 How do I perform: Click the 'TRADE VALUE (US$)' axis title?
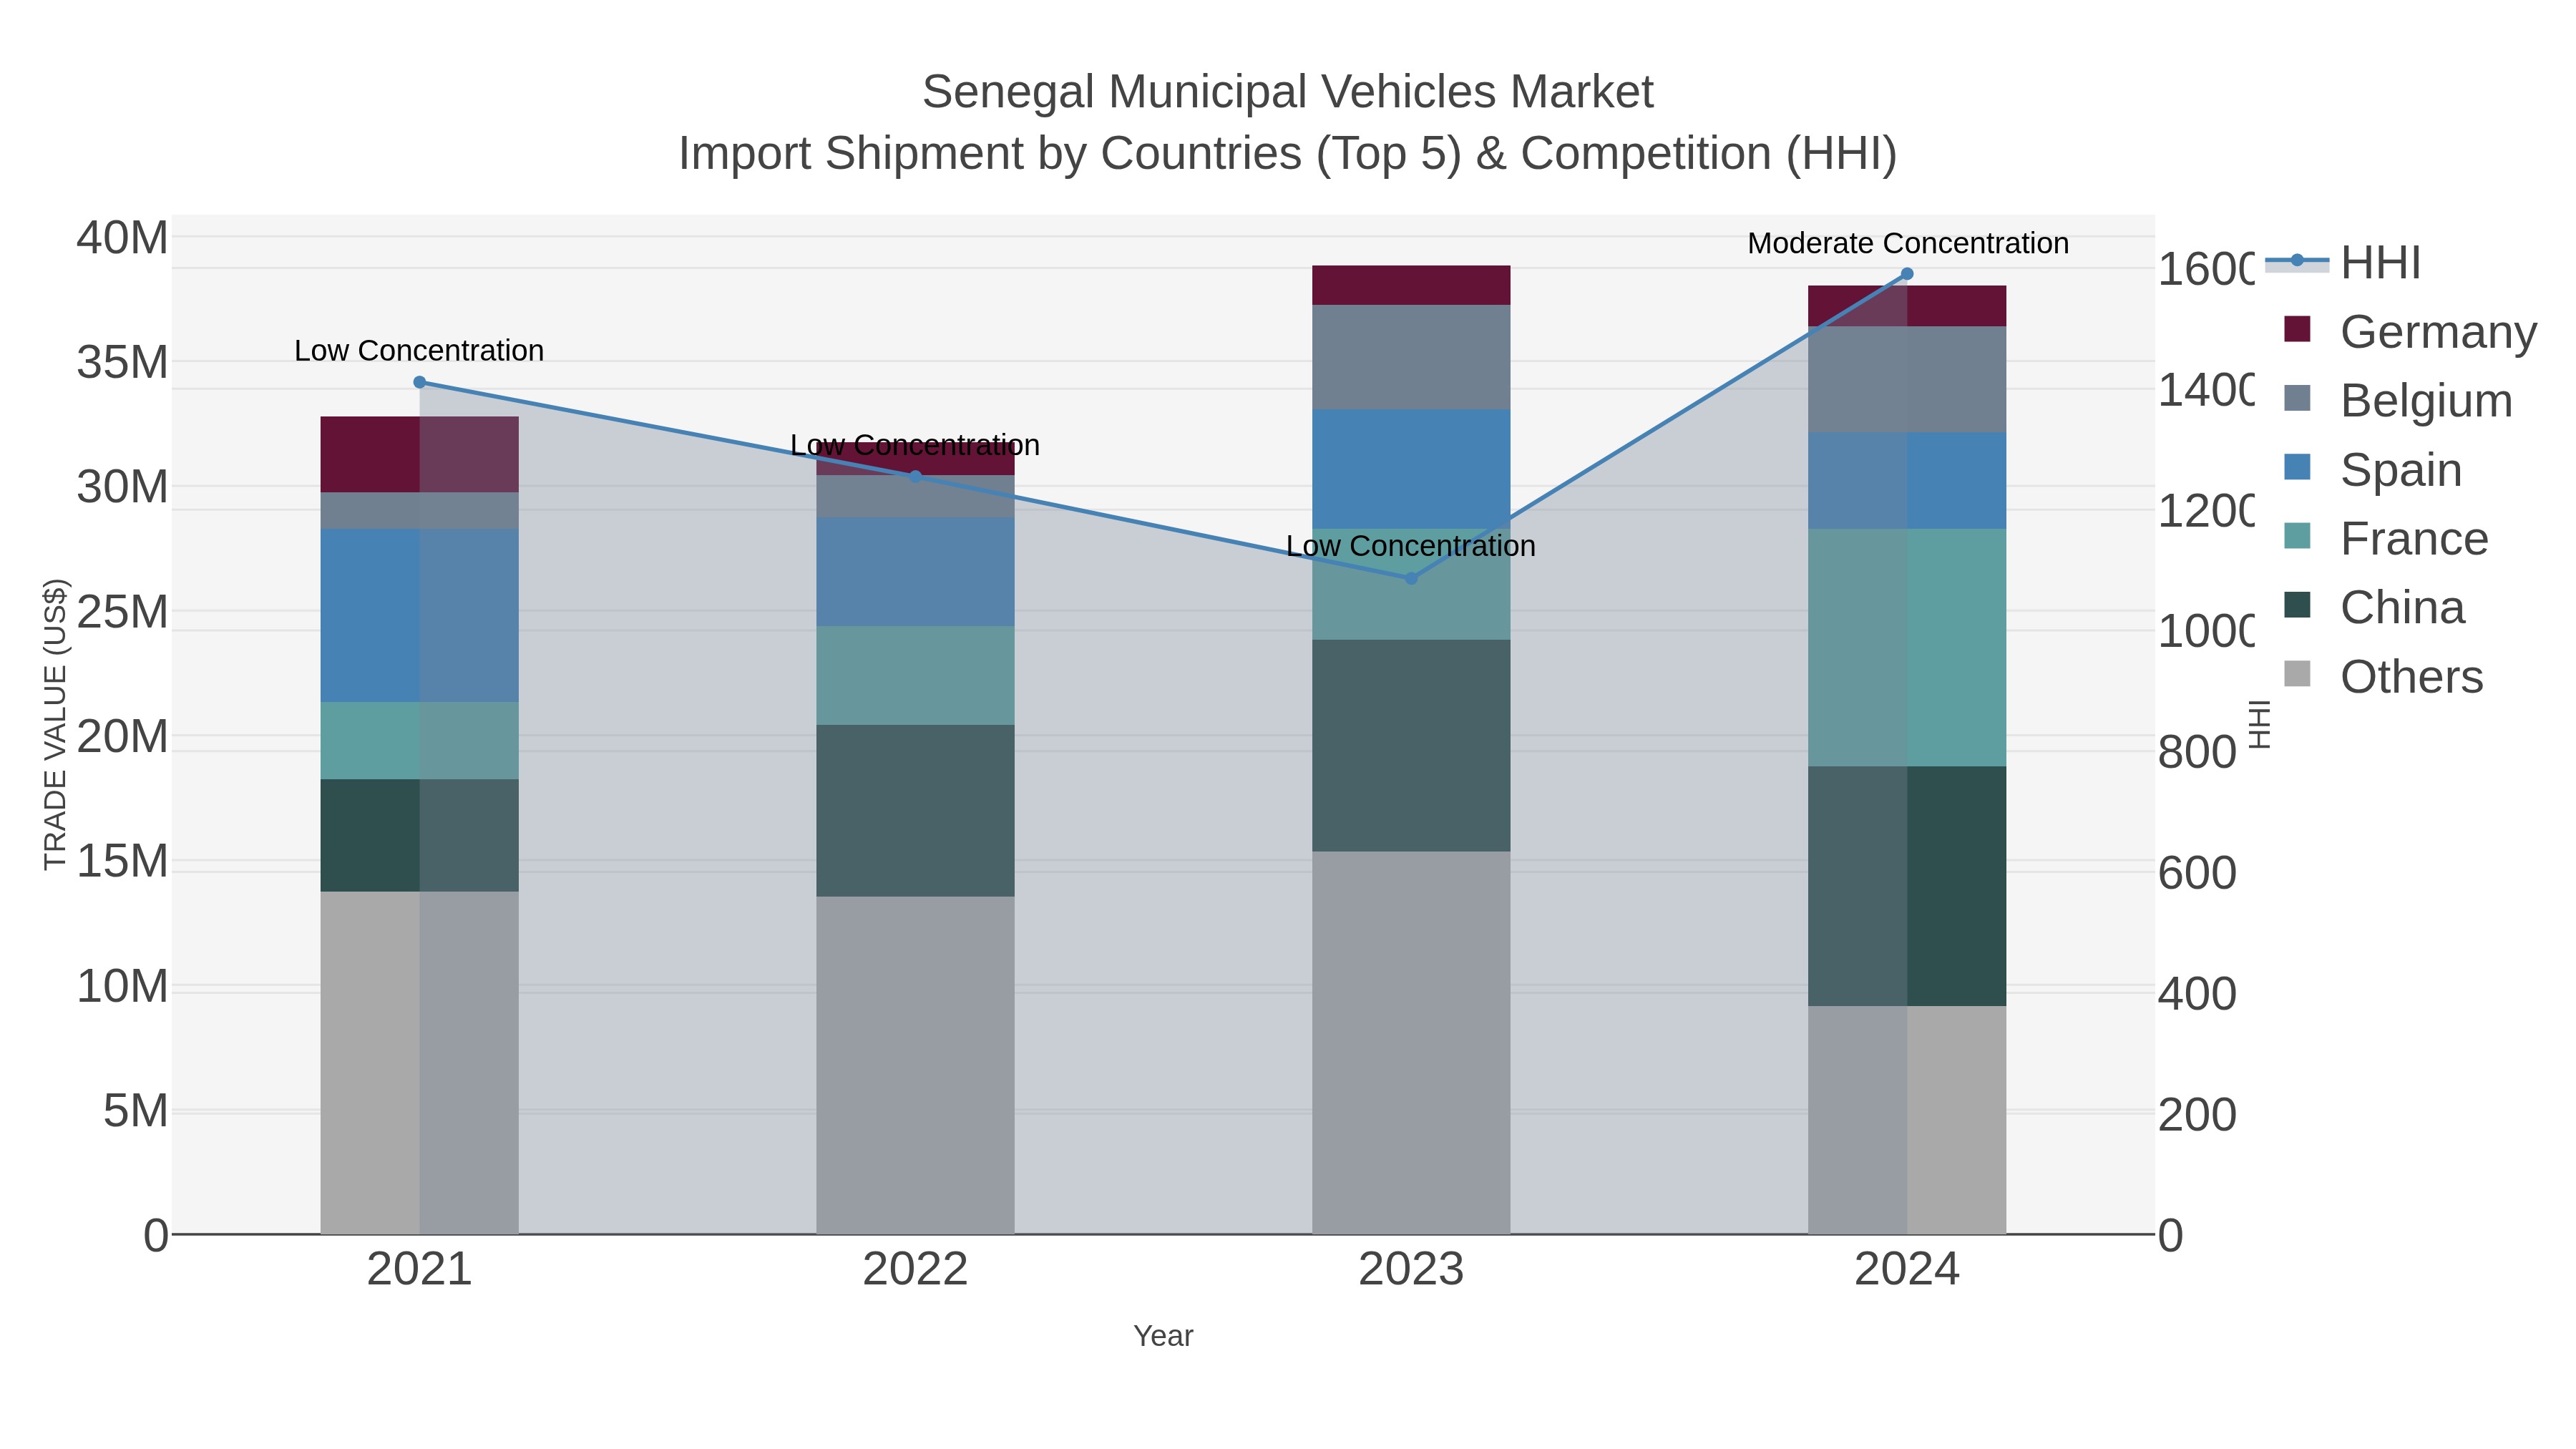coord(55,724)
